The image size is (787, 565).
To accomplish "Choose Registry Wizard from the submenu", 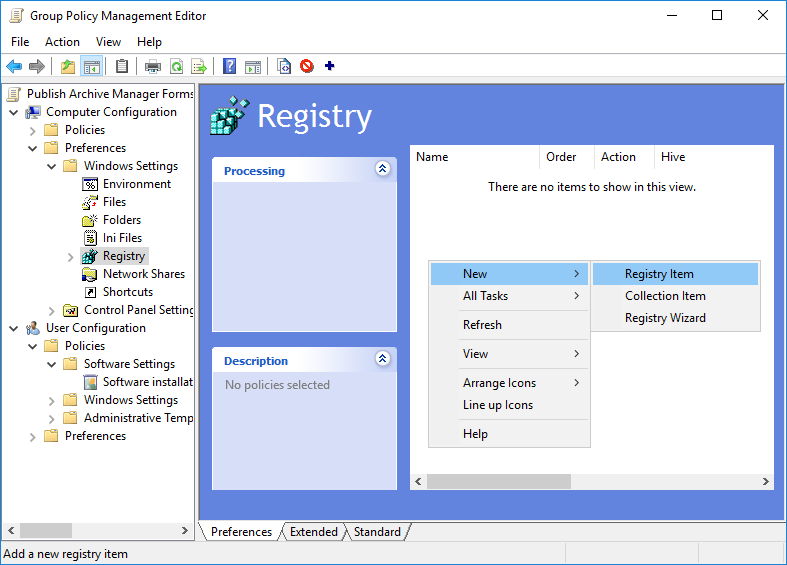I will pyautogui.click(x=675, y=318).
